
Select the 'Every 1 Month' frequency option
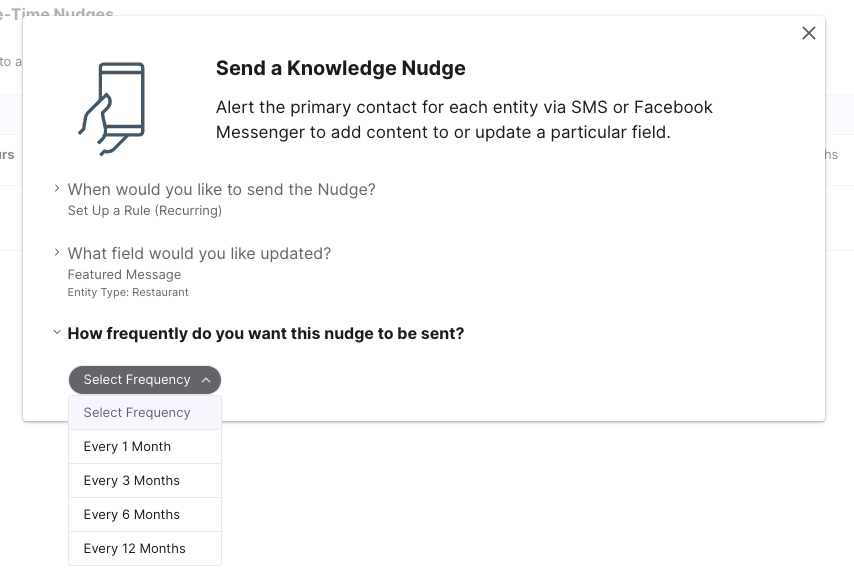point(127,446)
